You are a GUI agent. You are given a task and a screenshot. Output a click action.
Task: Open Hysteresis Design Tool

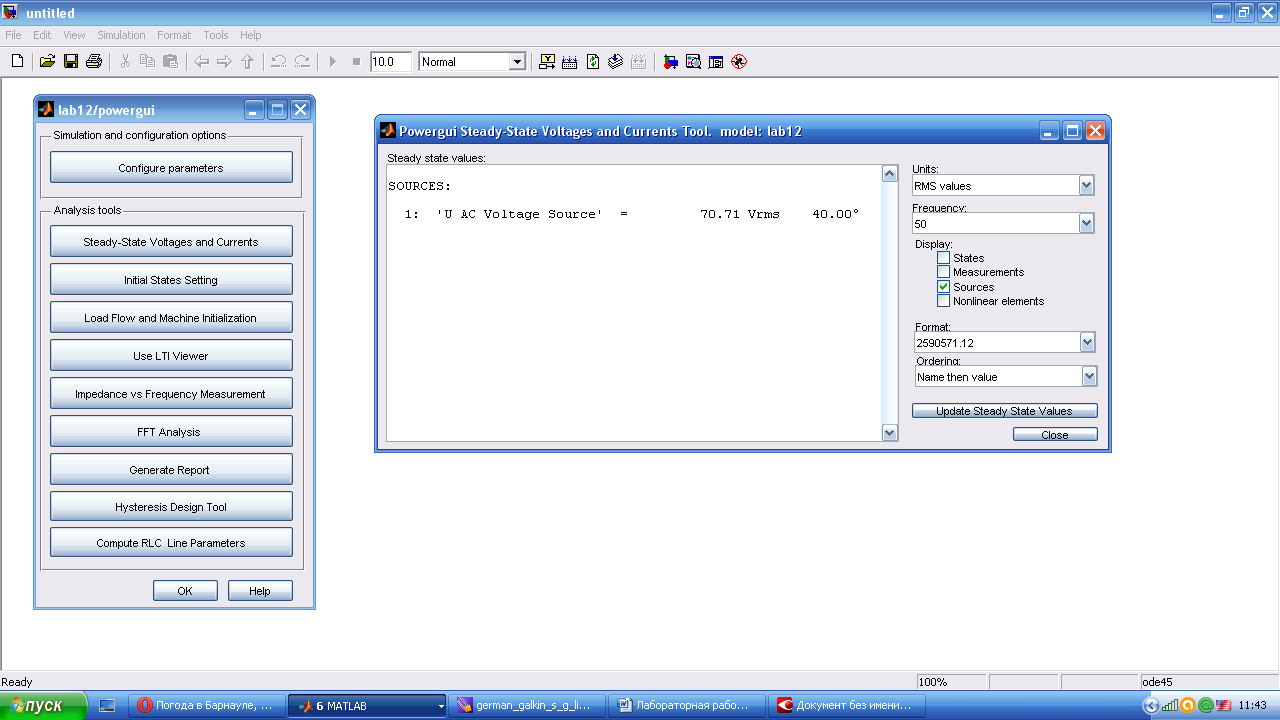[171, 507]
